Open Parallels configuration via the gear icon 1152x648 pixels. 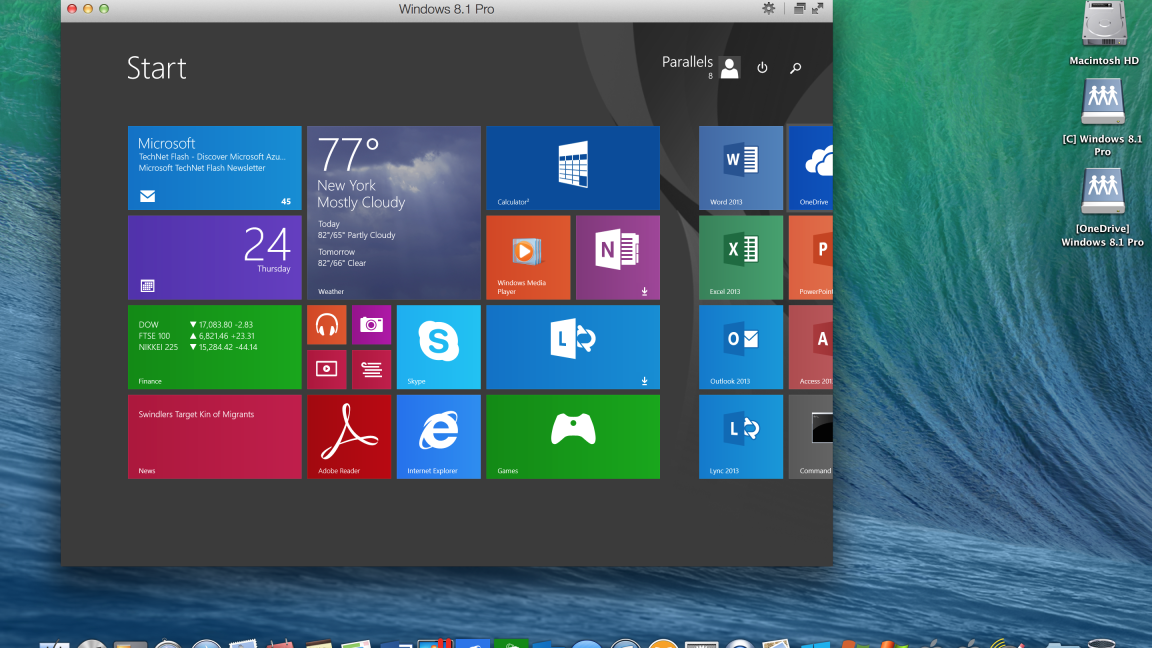click(x=768, y=9)
